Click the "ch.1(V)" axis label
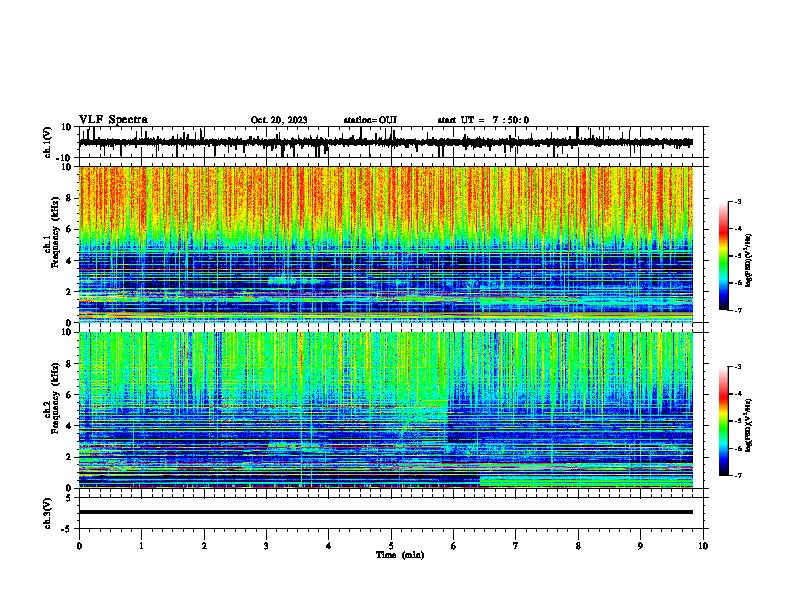The image size is (792, 612). [48, 142]
